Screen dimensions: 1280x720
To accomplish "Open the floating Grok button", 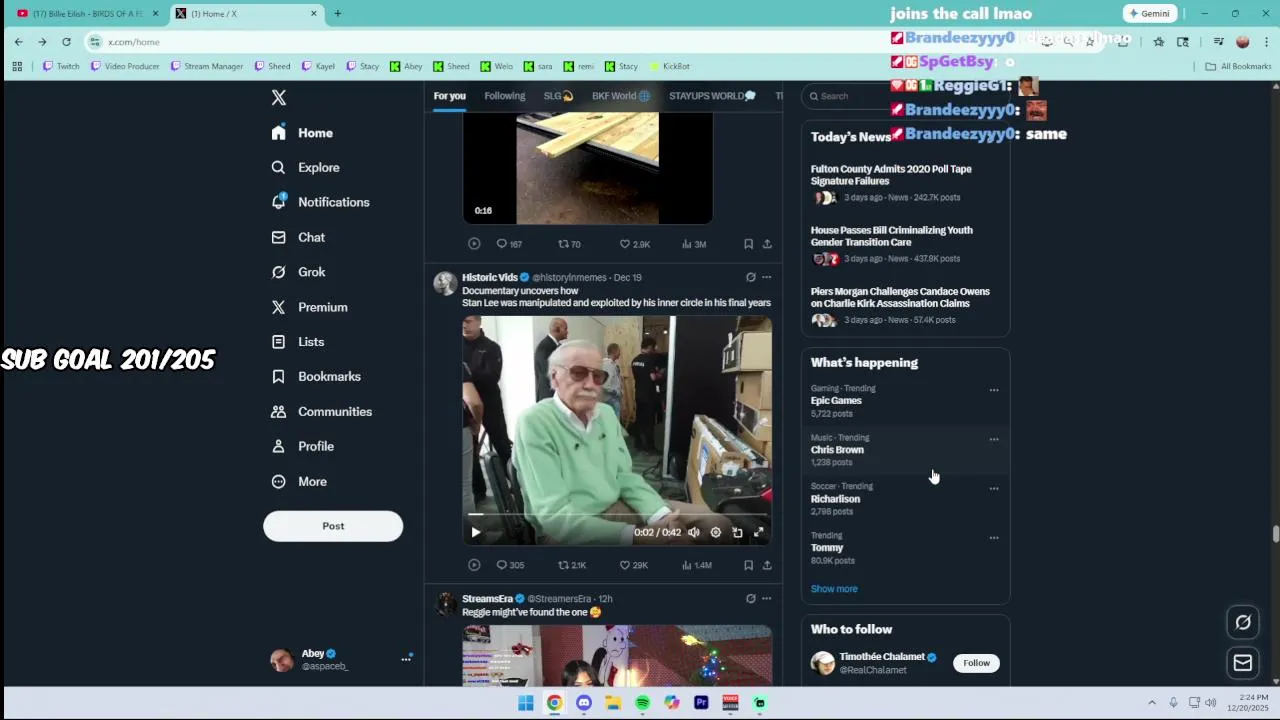I will coord(1243,622).
